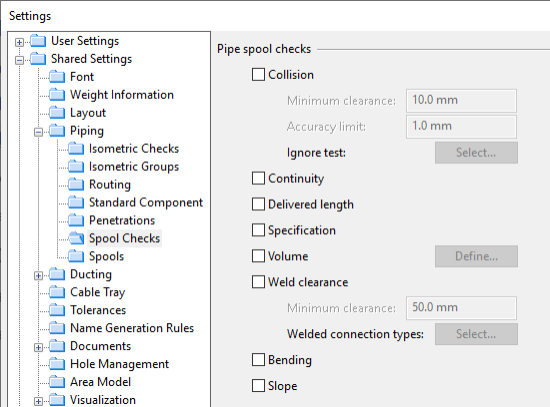
Task: Collapse the Piping tree node
Action: pos(38,132)
